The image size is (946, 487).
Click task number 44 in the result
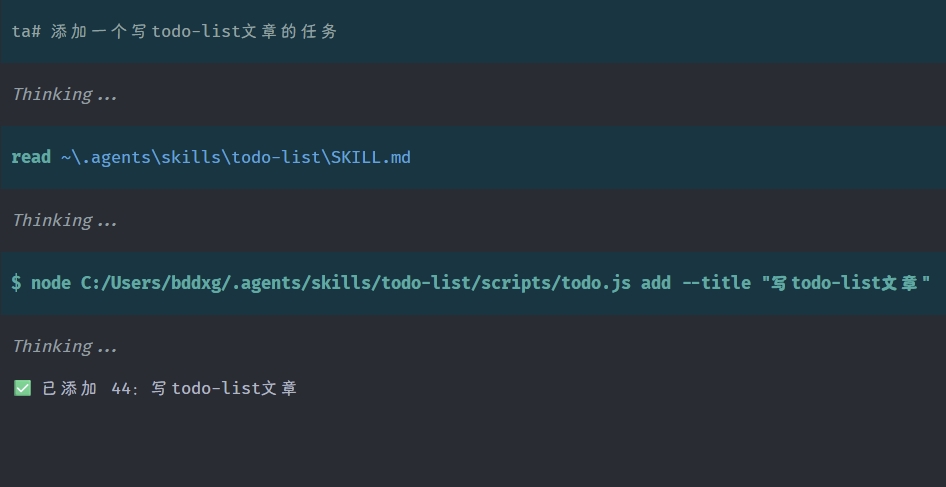pyautogui.click(x=122, y=389)
